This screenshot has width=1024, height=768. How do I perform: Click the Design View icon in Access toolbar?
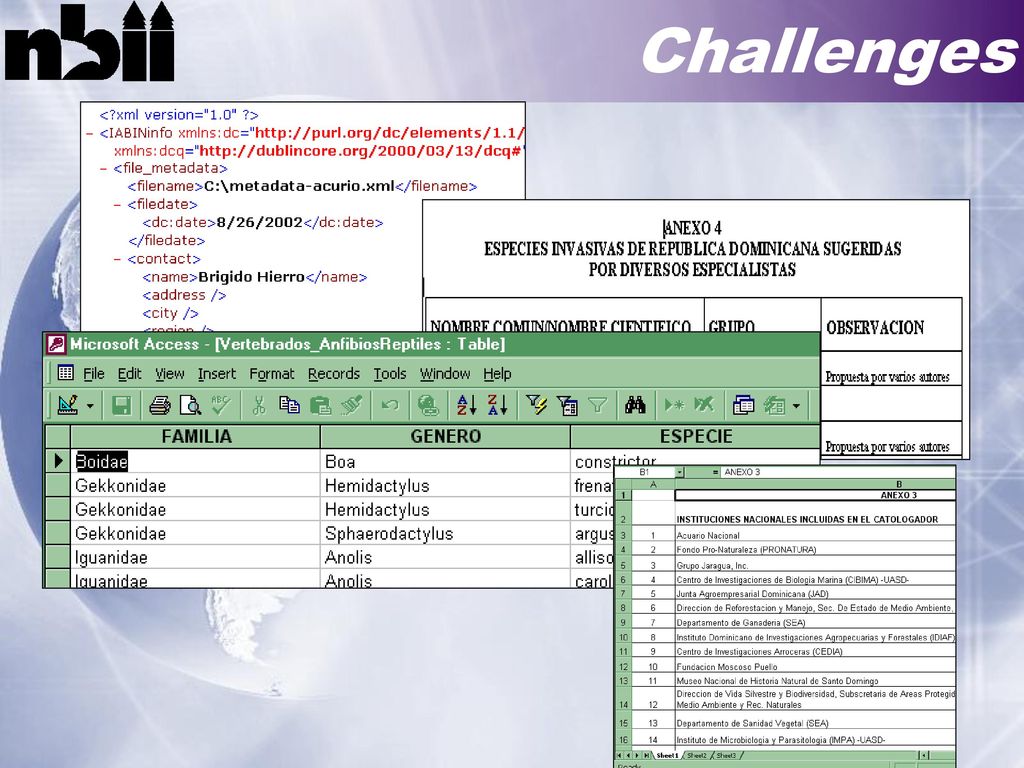(x=68, y=406)
